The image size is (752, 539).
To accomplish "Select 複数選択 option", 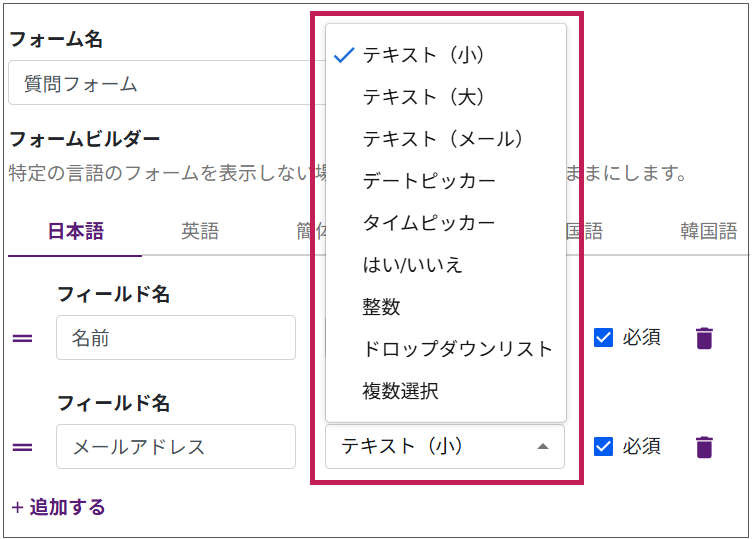I will pos(400,391).
